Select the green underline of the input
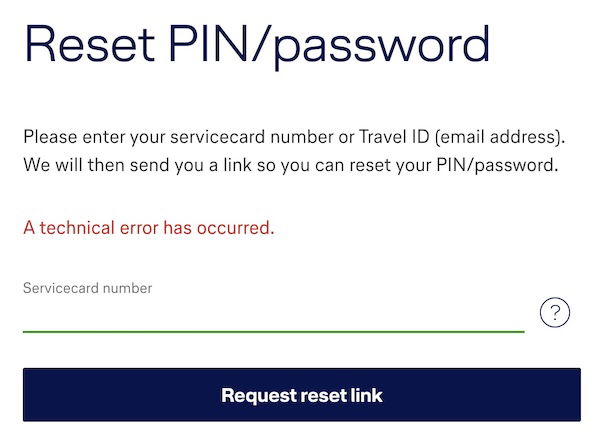 tap(273, 329)
